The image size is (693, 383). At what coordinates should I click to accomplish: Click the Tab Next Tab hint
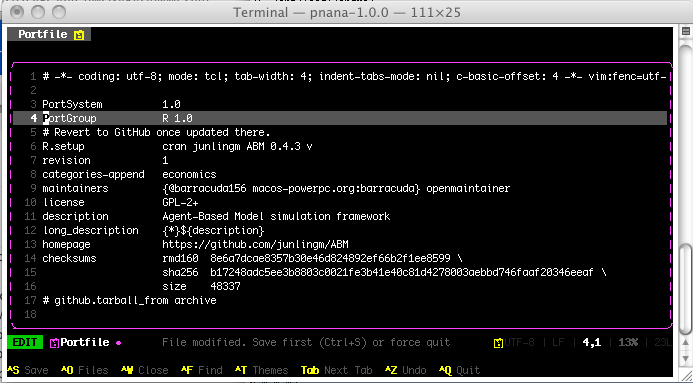(x=336, y=370)
